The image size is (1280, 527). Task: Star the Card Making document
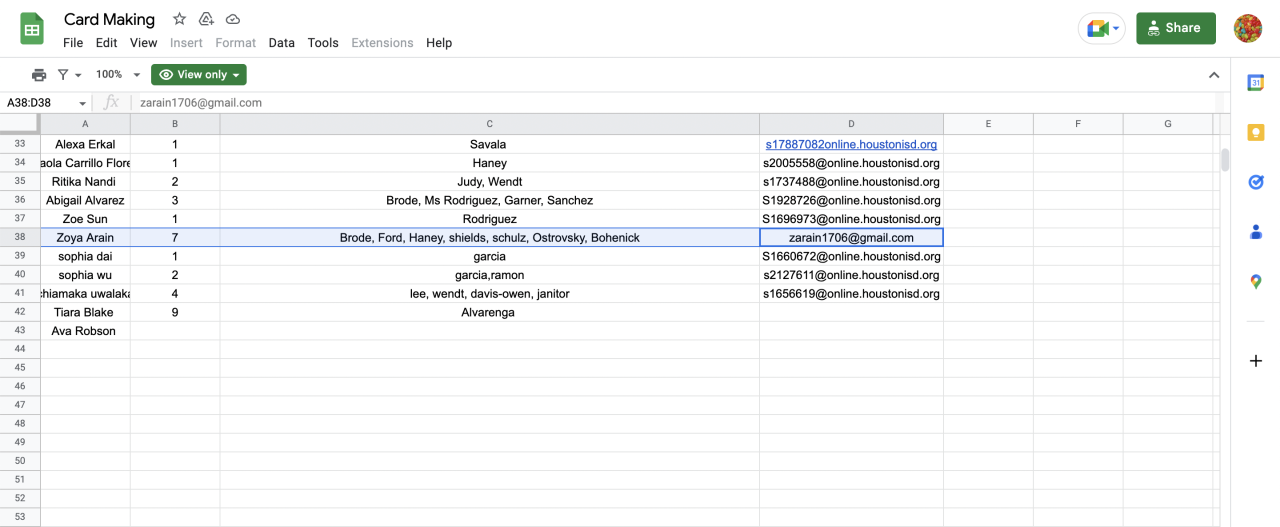pyautogui.click(x=179, y=19)
